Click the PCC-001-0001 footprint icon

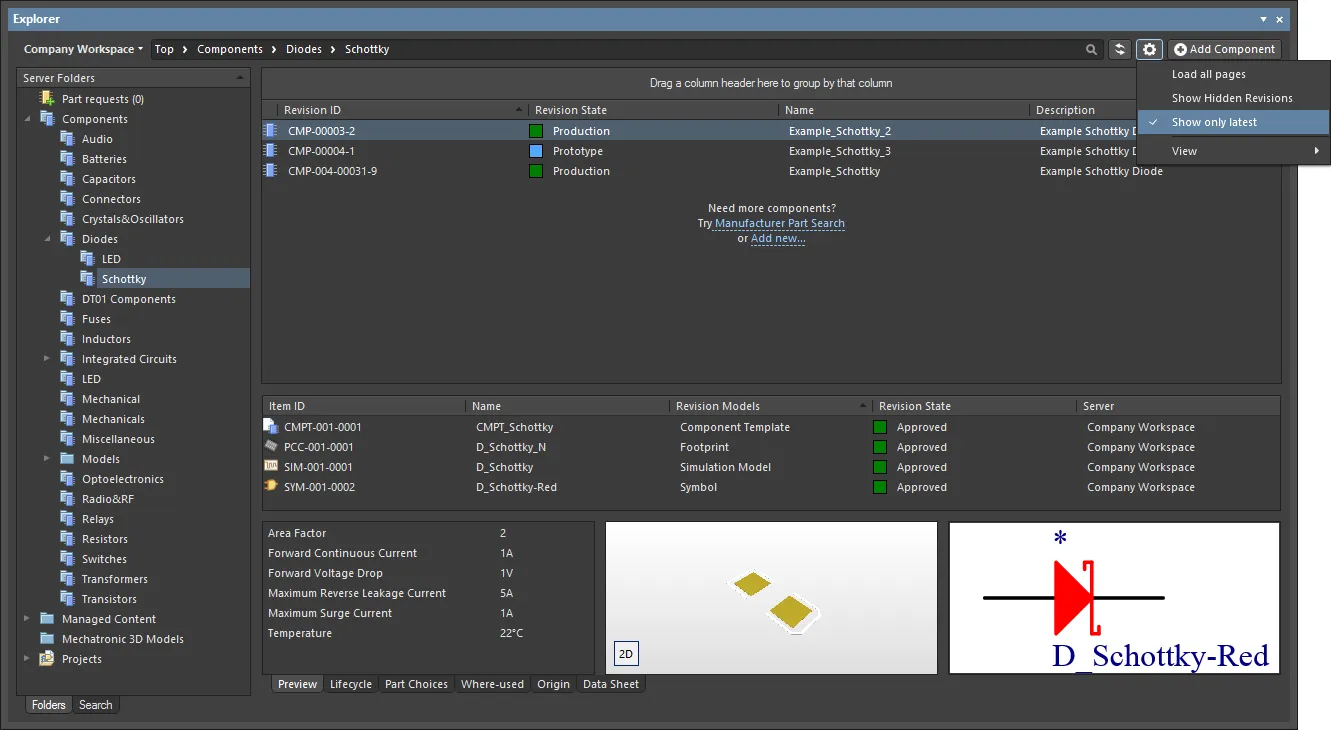(x=270, y=447)
